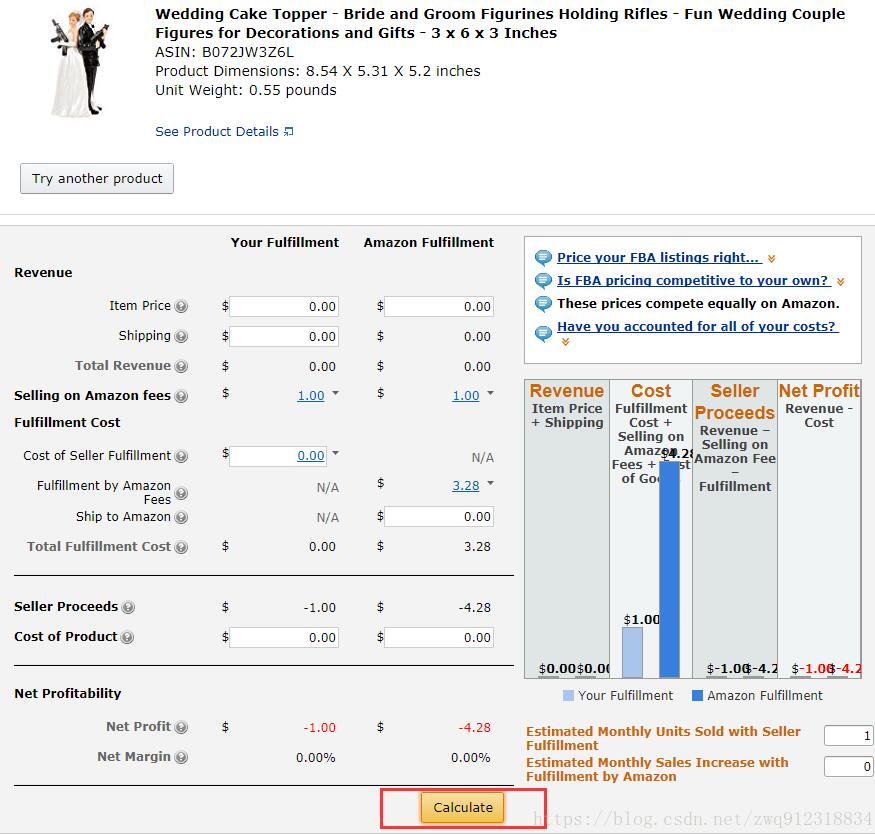Image resolution: width=875 pixels, height=835 pixels.
Task: Click Estimated Monthly Units Sold input field
Action: tap(849, 736)
